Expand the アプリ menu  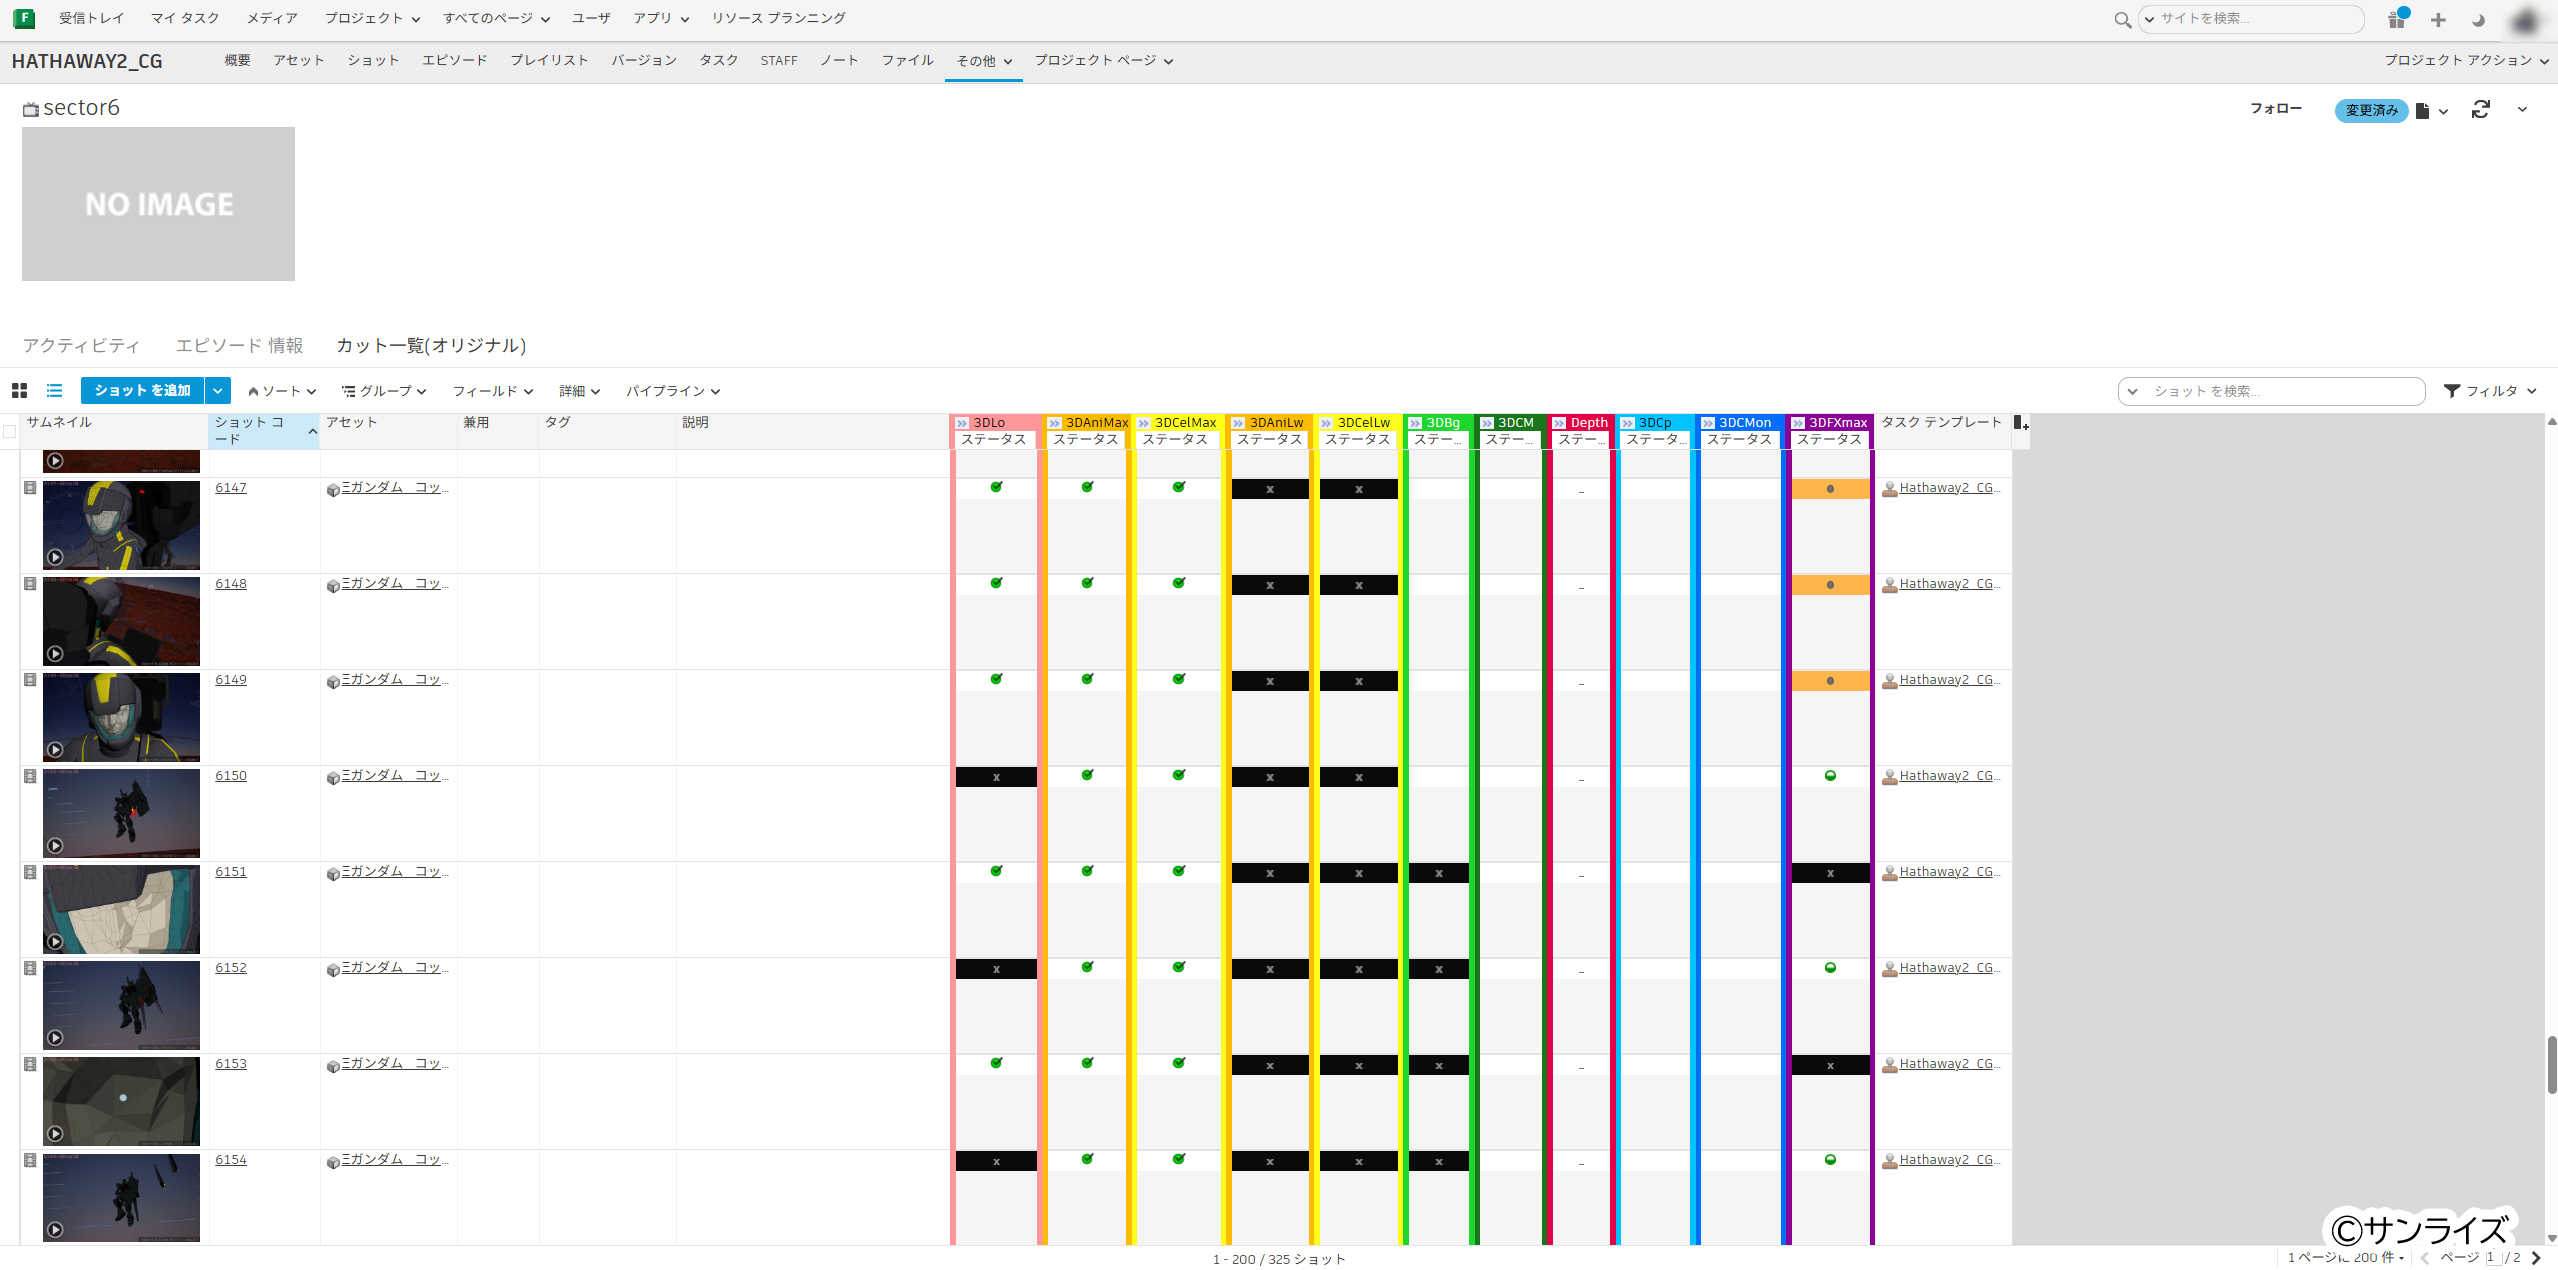click(x=661, y=18)
